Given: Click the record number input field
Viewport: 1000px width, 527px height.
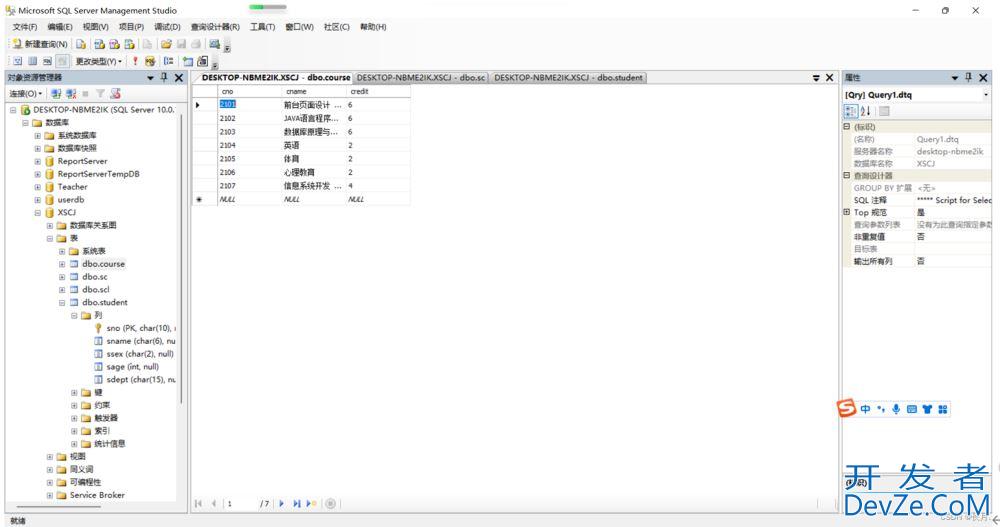Looking at the screenshot, I should [240, 504].
